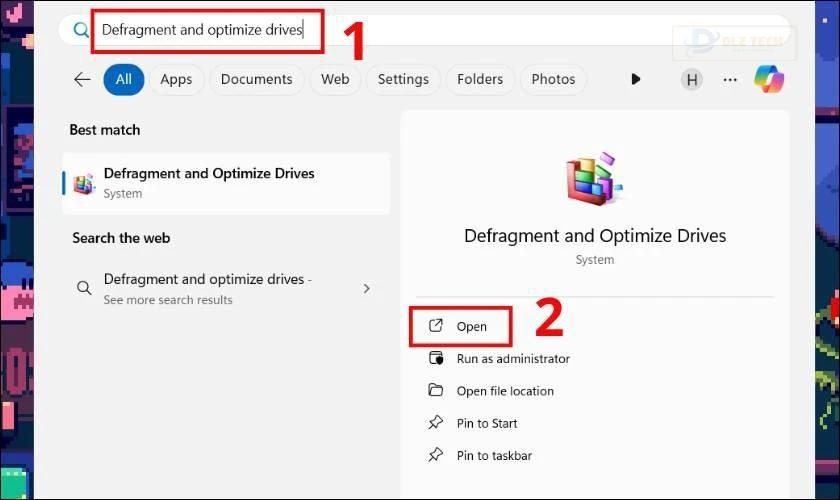Switch to the Settings filter tab
The image size is (840, 500).
403,79
